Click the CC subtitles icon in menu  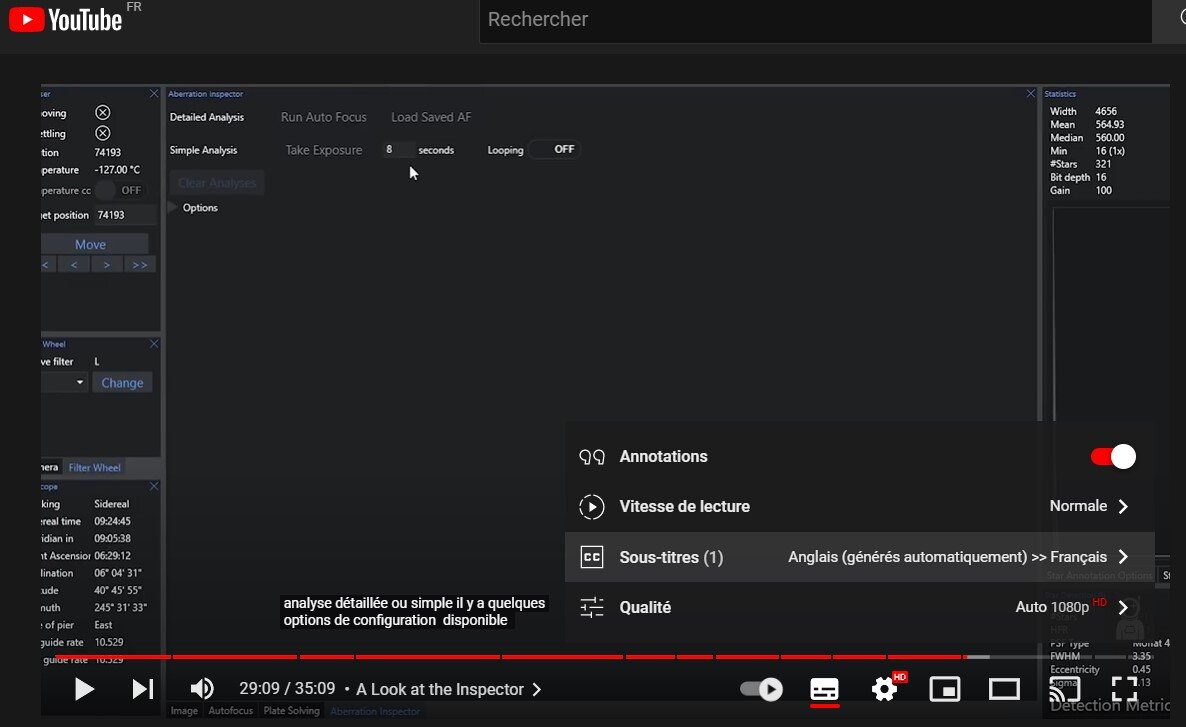591,557
